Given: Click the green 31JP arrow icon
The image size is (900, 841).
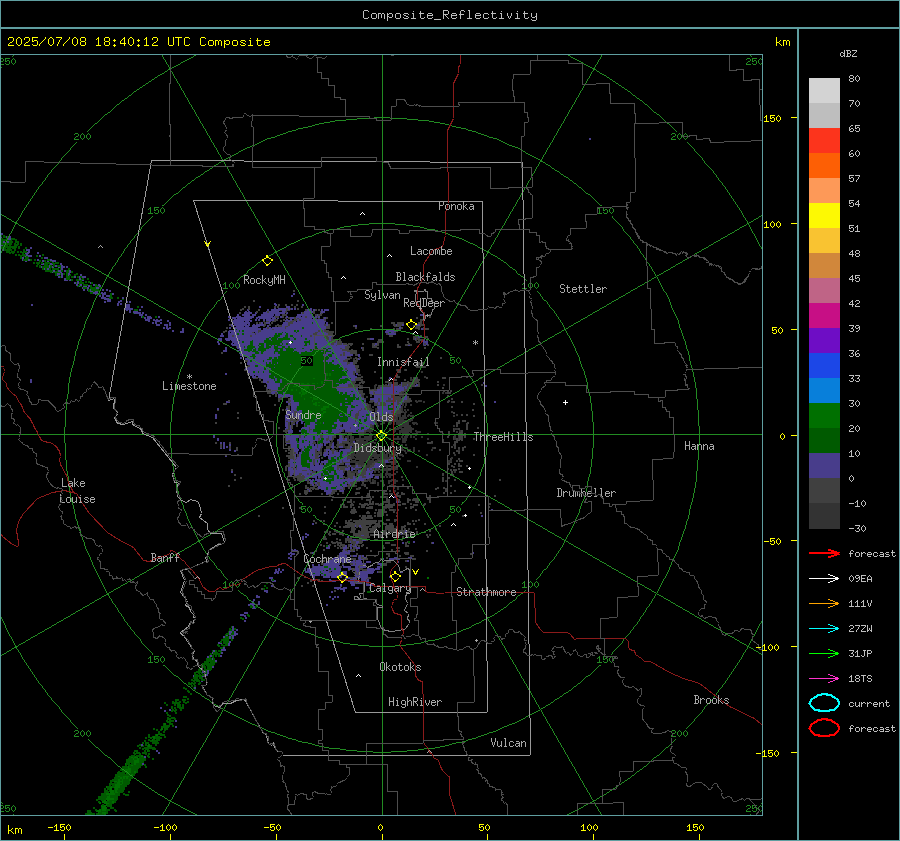Looking at the screenshot, I should (824, 653).
